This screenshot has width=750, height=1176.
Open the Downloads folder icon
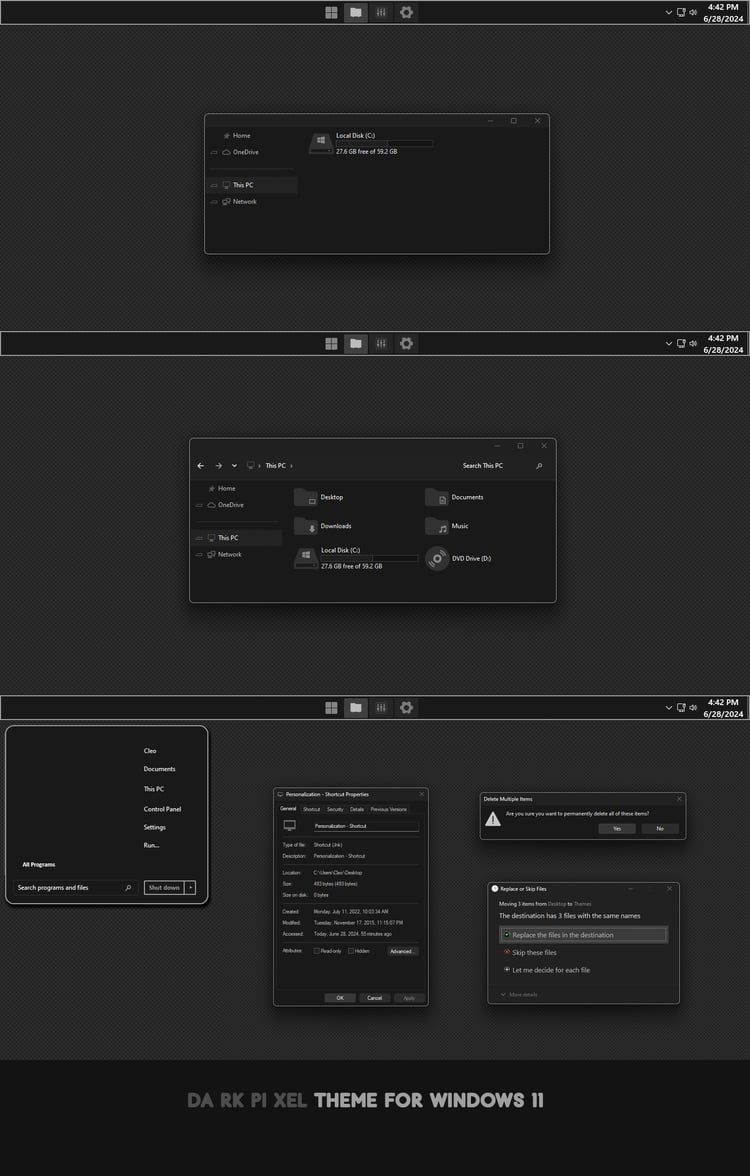[x=305, y=526]
